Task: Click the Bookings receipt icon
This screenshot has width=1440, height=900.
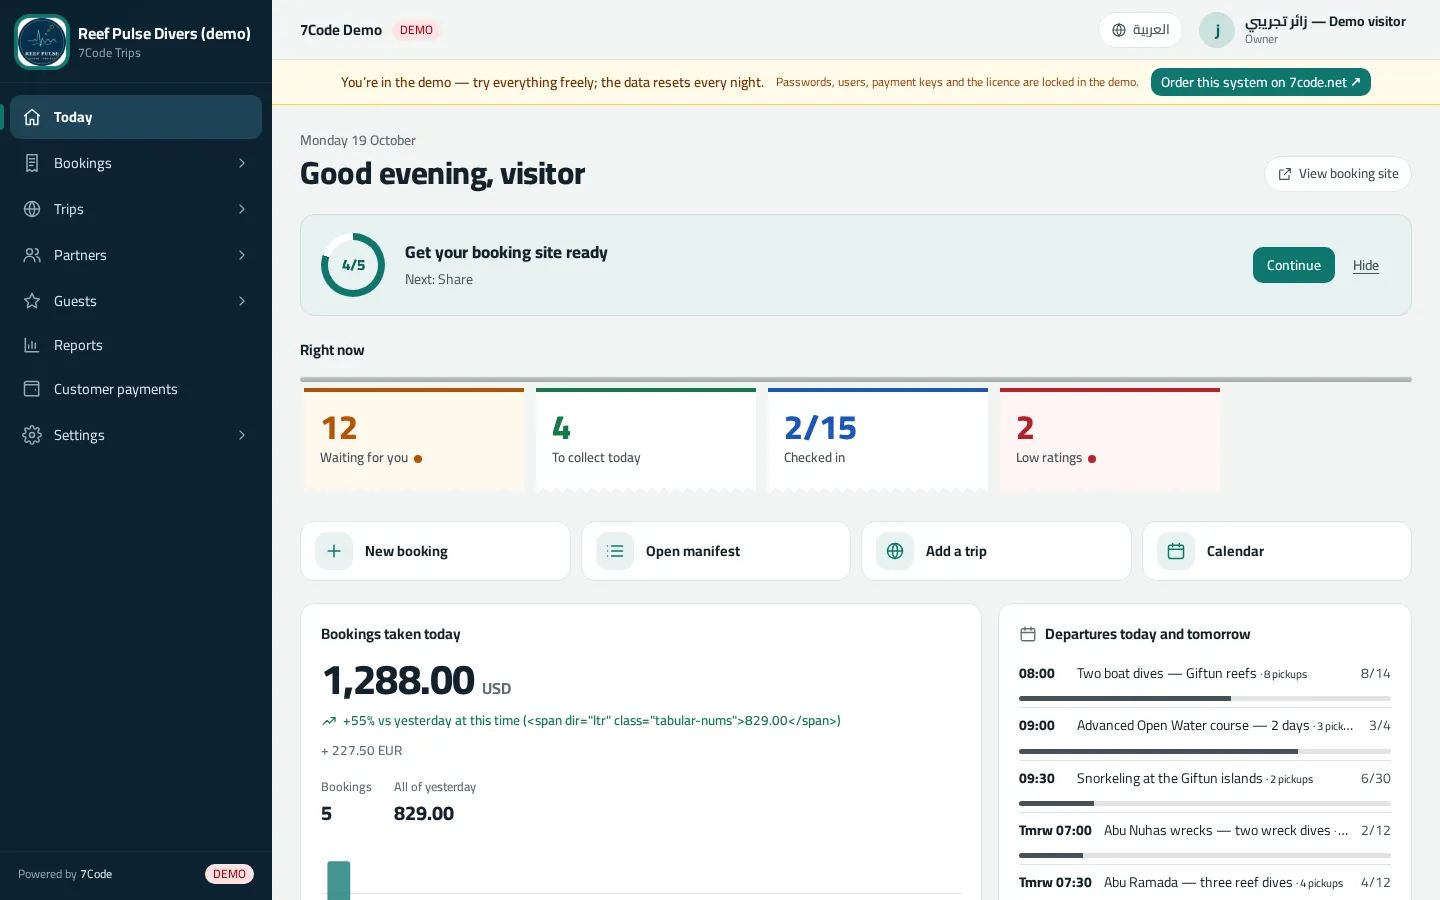Action: (32, 163)
